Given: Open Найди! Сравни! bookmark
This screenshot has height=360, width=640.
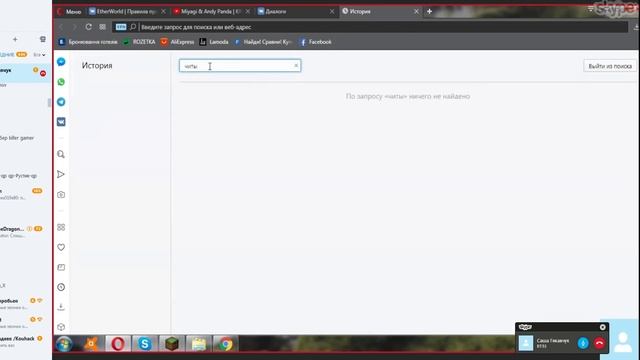Looking at the screenshot, I should tap(263, 42).
